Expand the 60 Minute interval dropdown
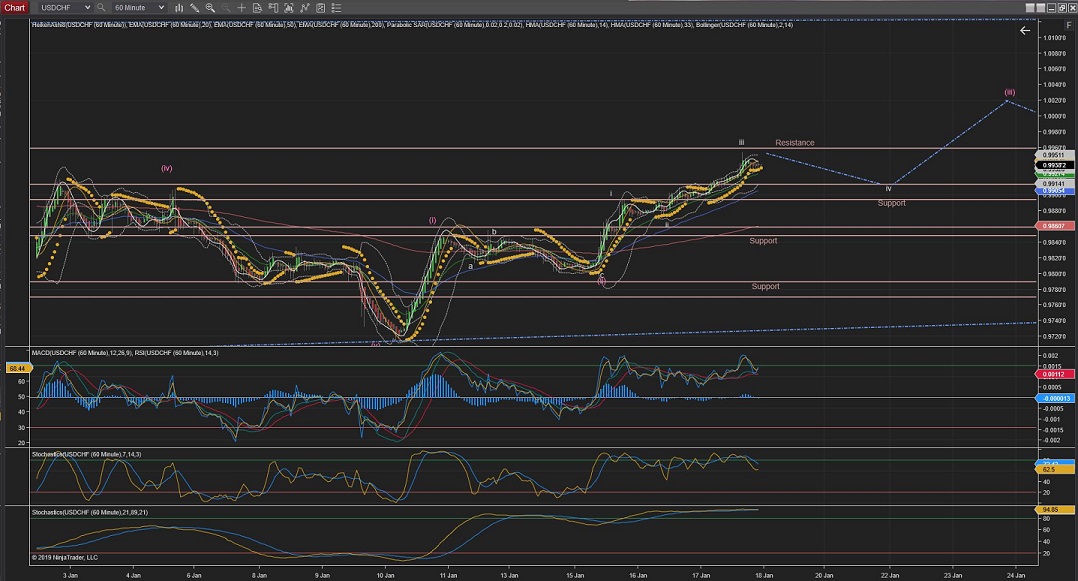This screenshot has height=581, width=1078. pyautogui.click(x=161, y=7)
